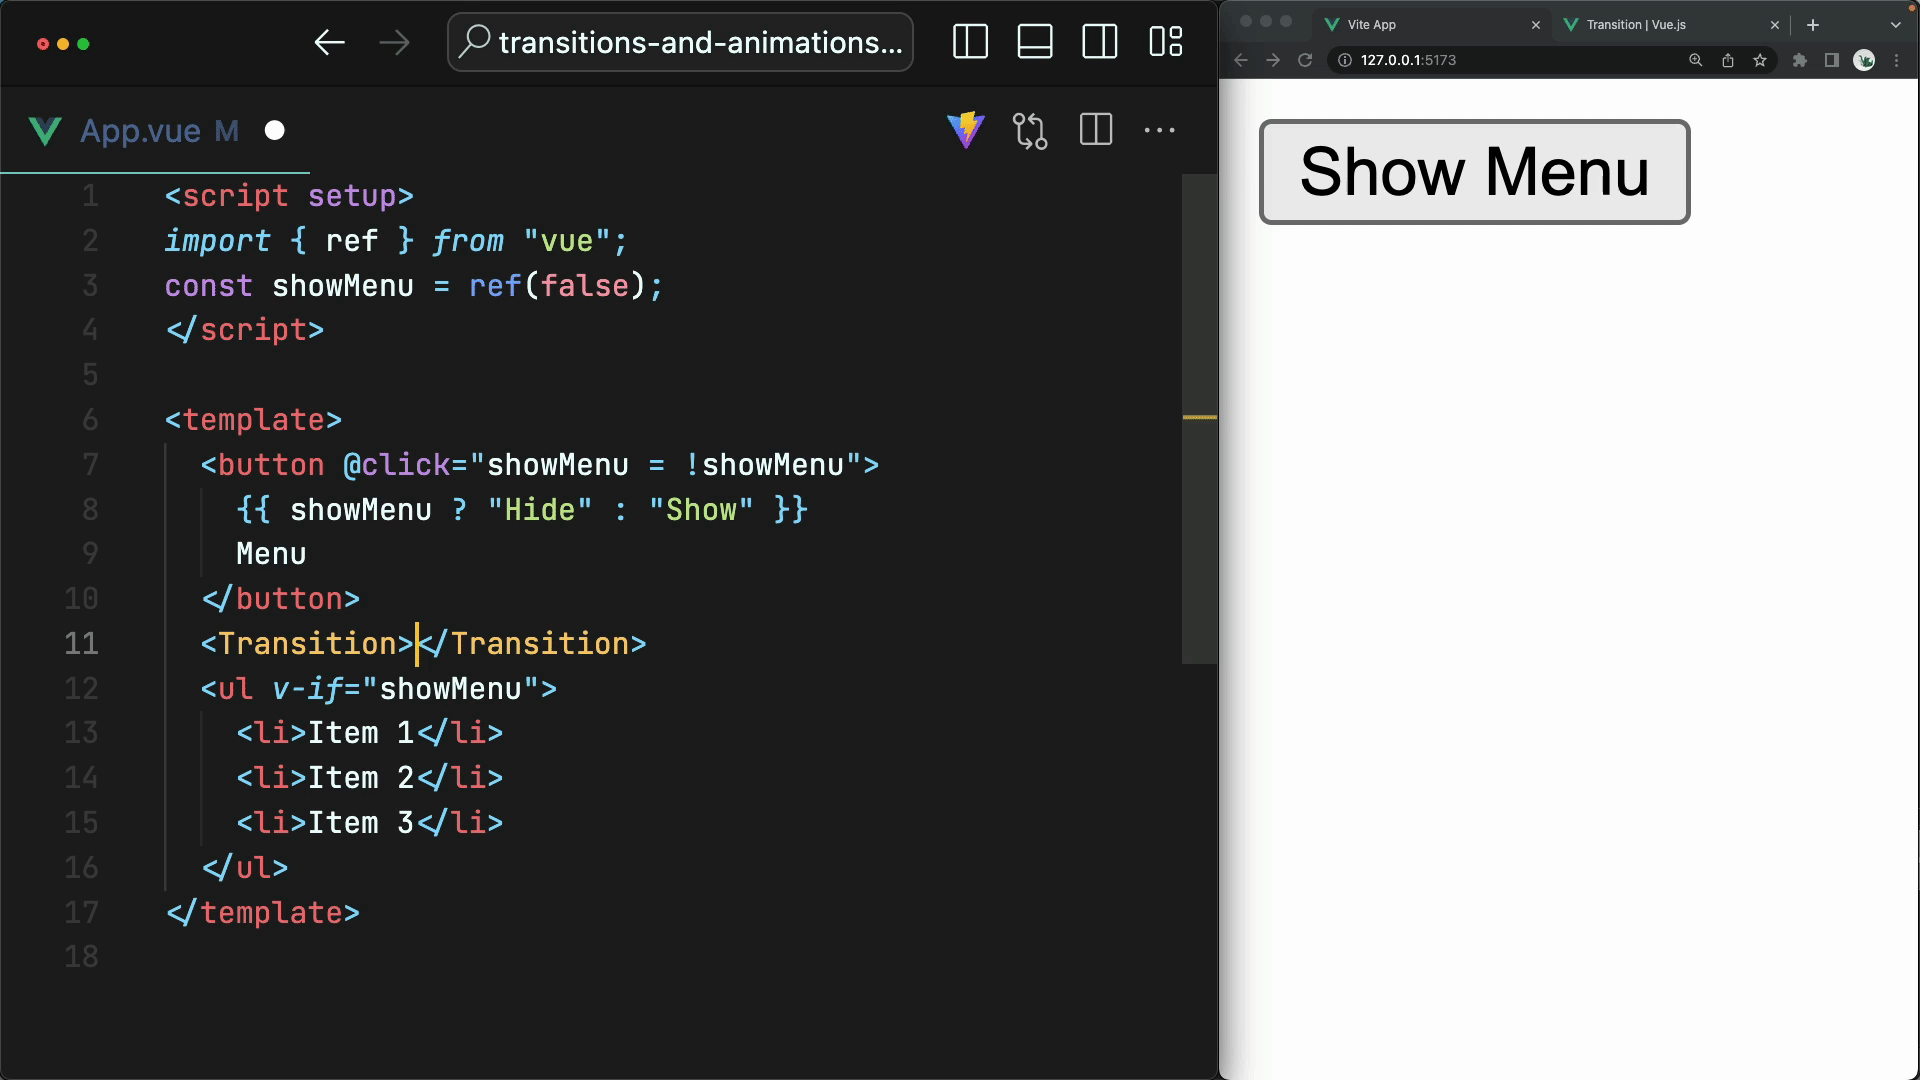Open a new browser tab

[1813, 25]
